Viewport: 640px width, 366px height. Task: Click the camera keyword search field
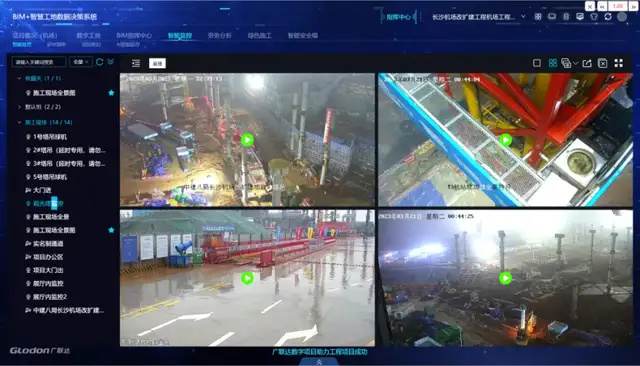pyautogui.click(x=39, y=62)
